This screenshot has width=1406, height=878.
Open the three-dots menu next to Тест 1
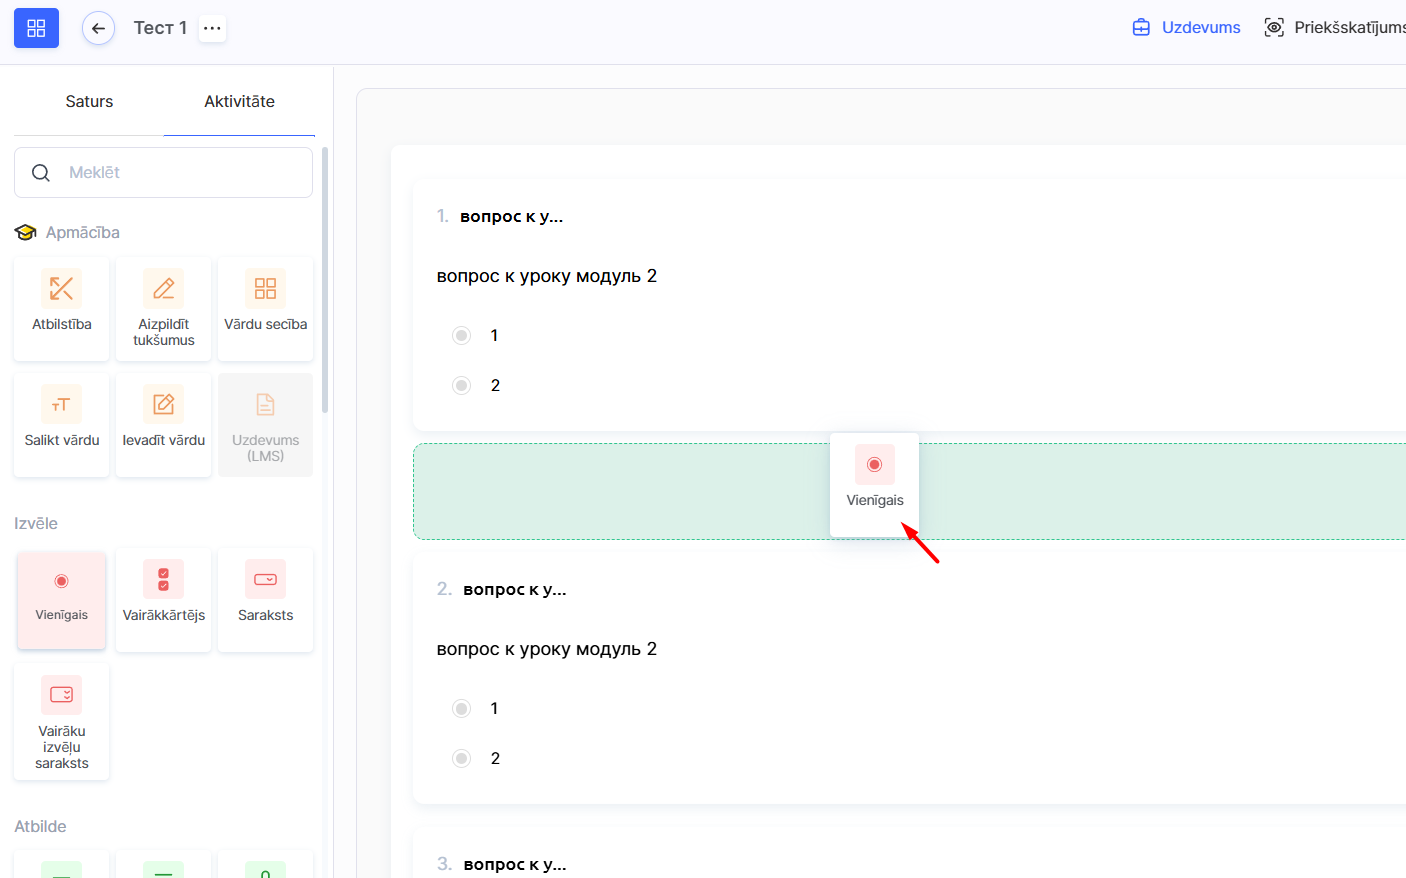212,28
